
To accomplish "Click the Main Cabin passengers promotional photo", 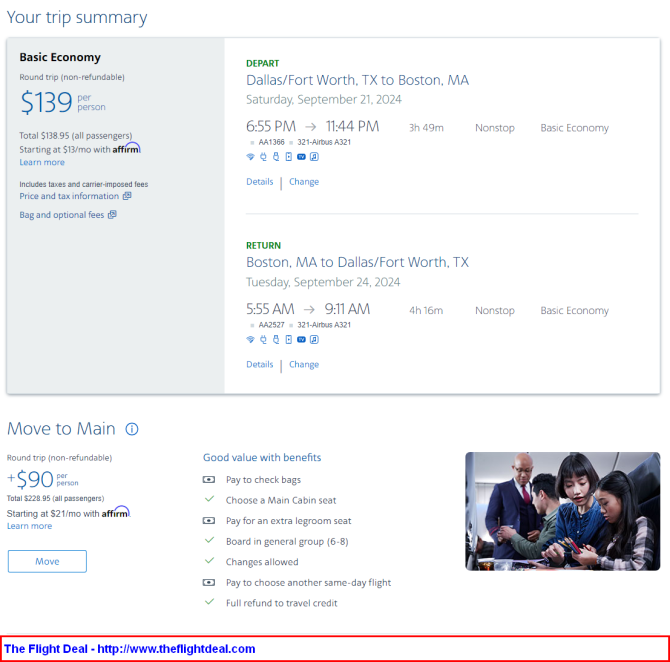I will pyautogui.click(x=562, y=511).
